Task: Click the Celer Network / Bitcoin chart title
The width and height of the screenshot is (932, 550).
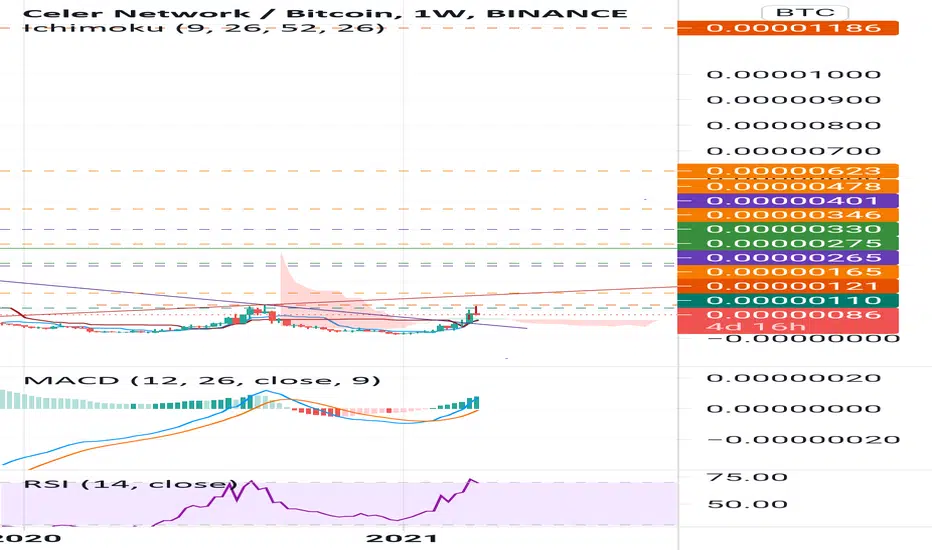Action: click(325, 12)
